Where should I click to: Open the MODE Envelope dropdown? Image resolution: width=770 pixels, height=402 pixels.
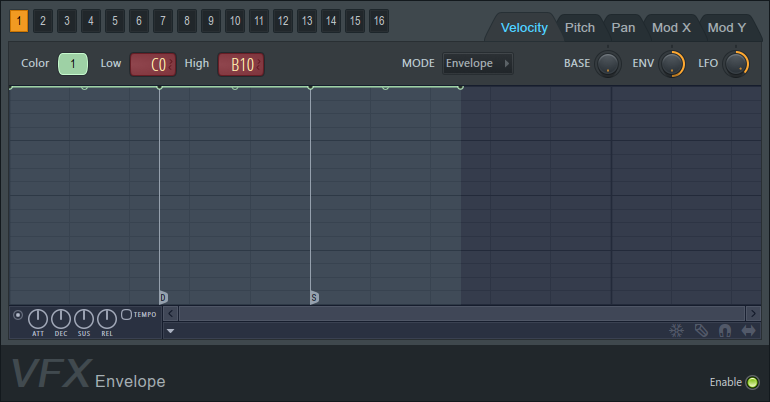(478, 64)
